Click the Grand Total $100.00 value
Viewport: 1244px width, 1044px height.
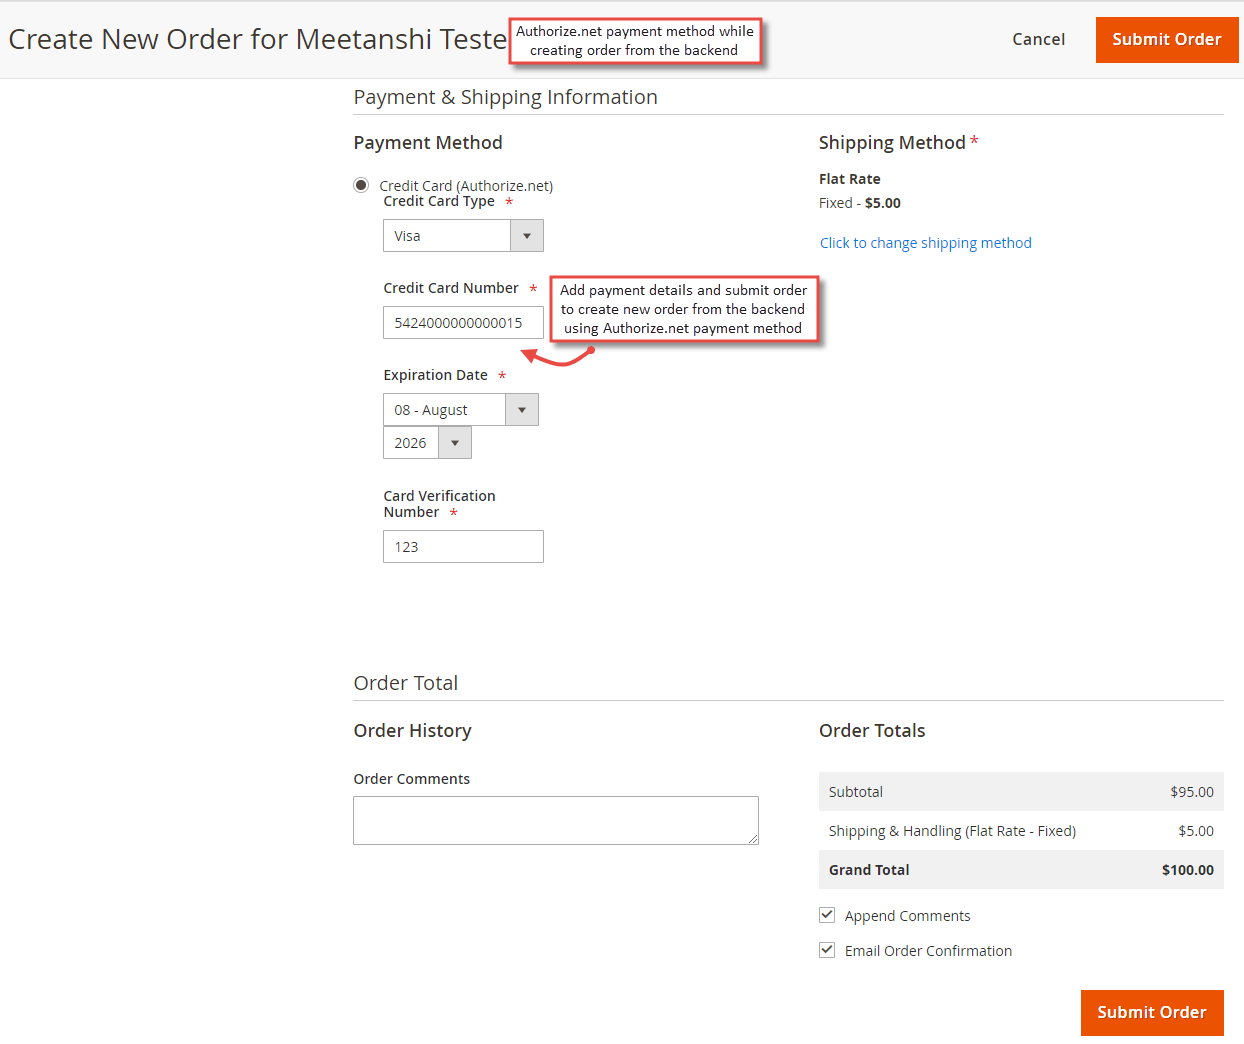coord(1188,870)
